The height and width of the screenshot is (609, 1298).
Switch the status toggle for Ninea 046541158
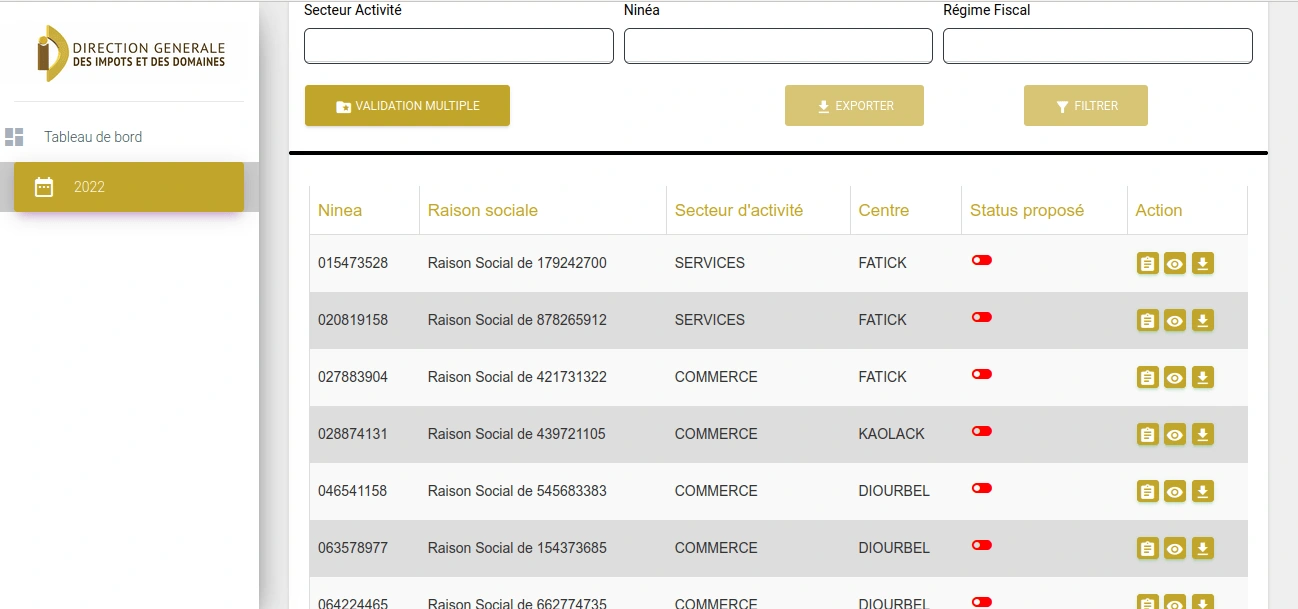[982, 488]
